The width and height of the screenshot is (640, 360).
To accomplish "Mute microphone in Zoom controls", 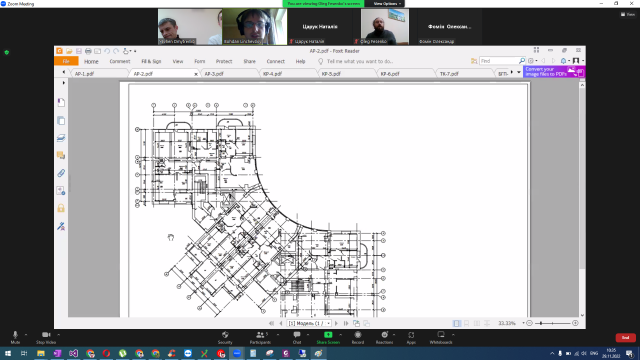I will 16,337.
